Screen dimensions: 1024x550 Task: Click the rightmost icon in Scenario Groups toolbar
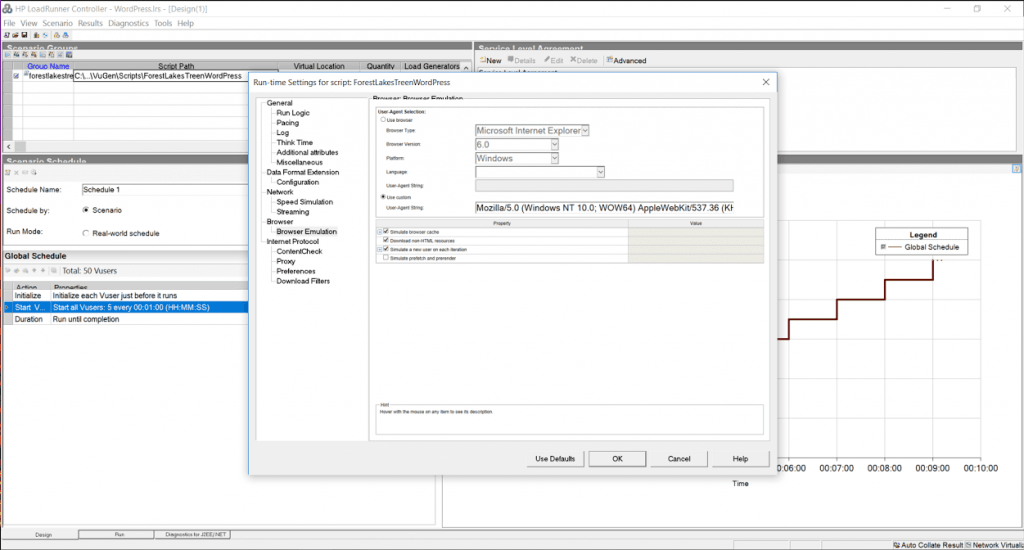coord(69,55)
